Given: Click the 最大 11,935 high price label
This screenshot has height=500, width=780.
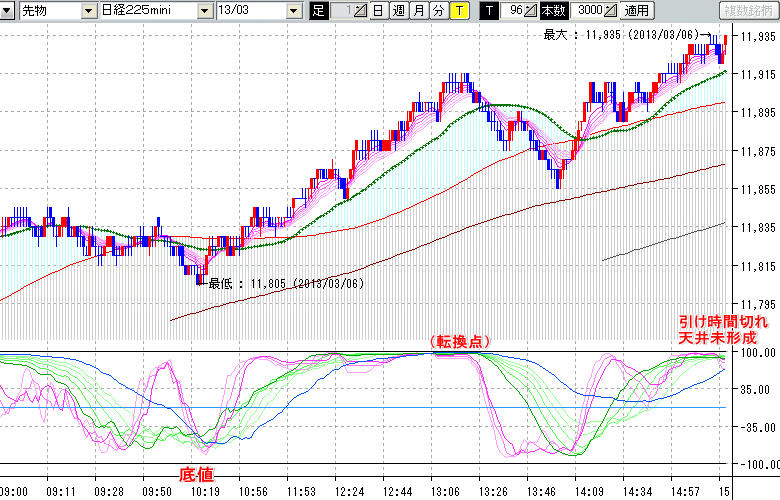Looking at the screenshot, I should 622,35.
